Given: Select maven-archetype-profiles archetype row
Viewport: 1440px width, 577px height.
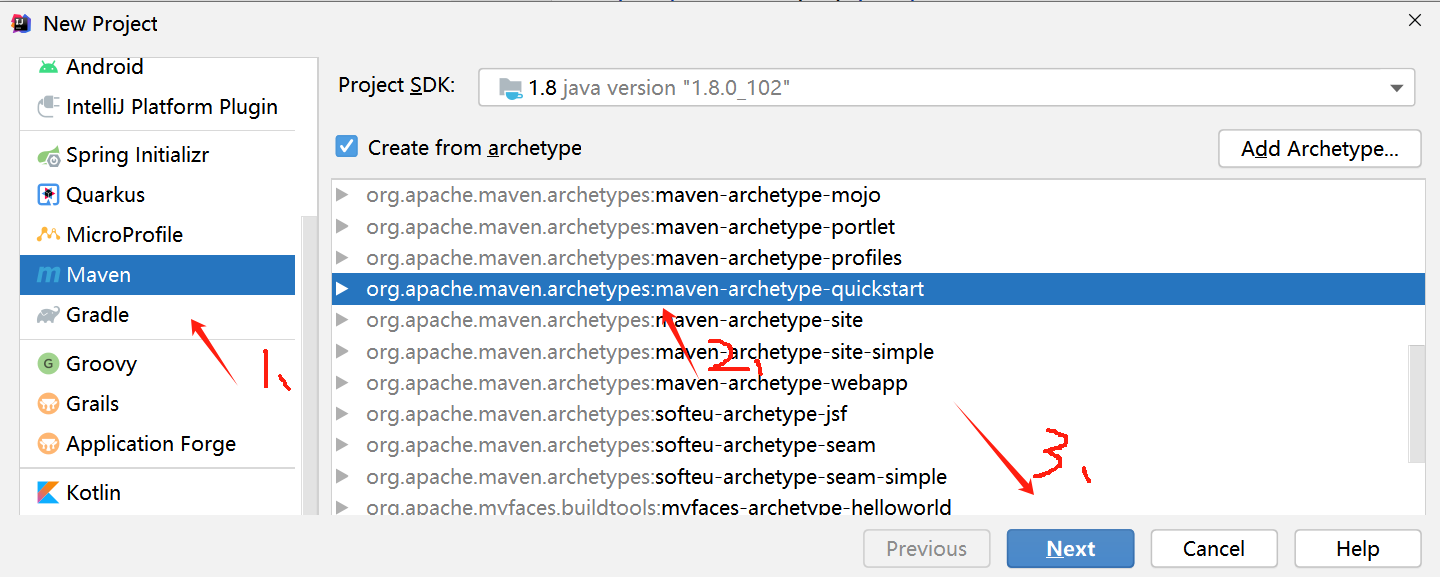Looking at the screenshot, I should click(879, 258).
